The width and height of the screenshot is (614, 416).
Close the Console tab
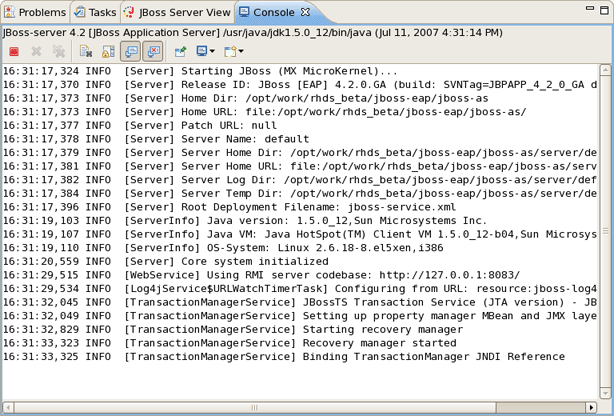(x=306, y=13)
